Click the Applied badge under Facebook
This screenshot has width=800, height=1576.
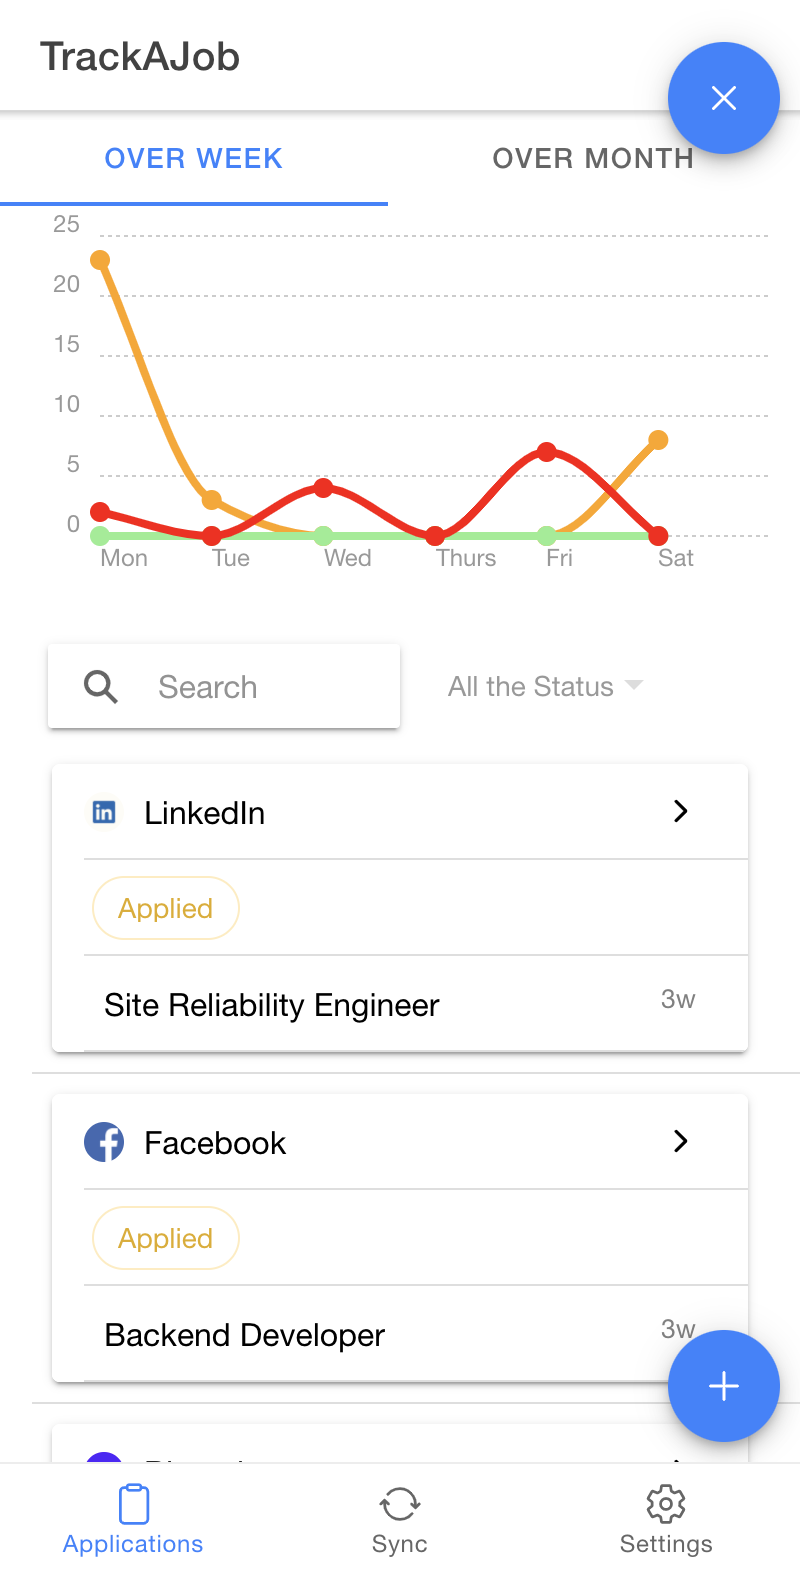click(x=166, y=1238)
